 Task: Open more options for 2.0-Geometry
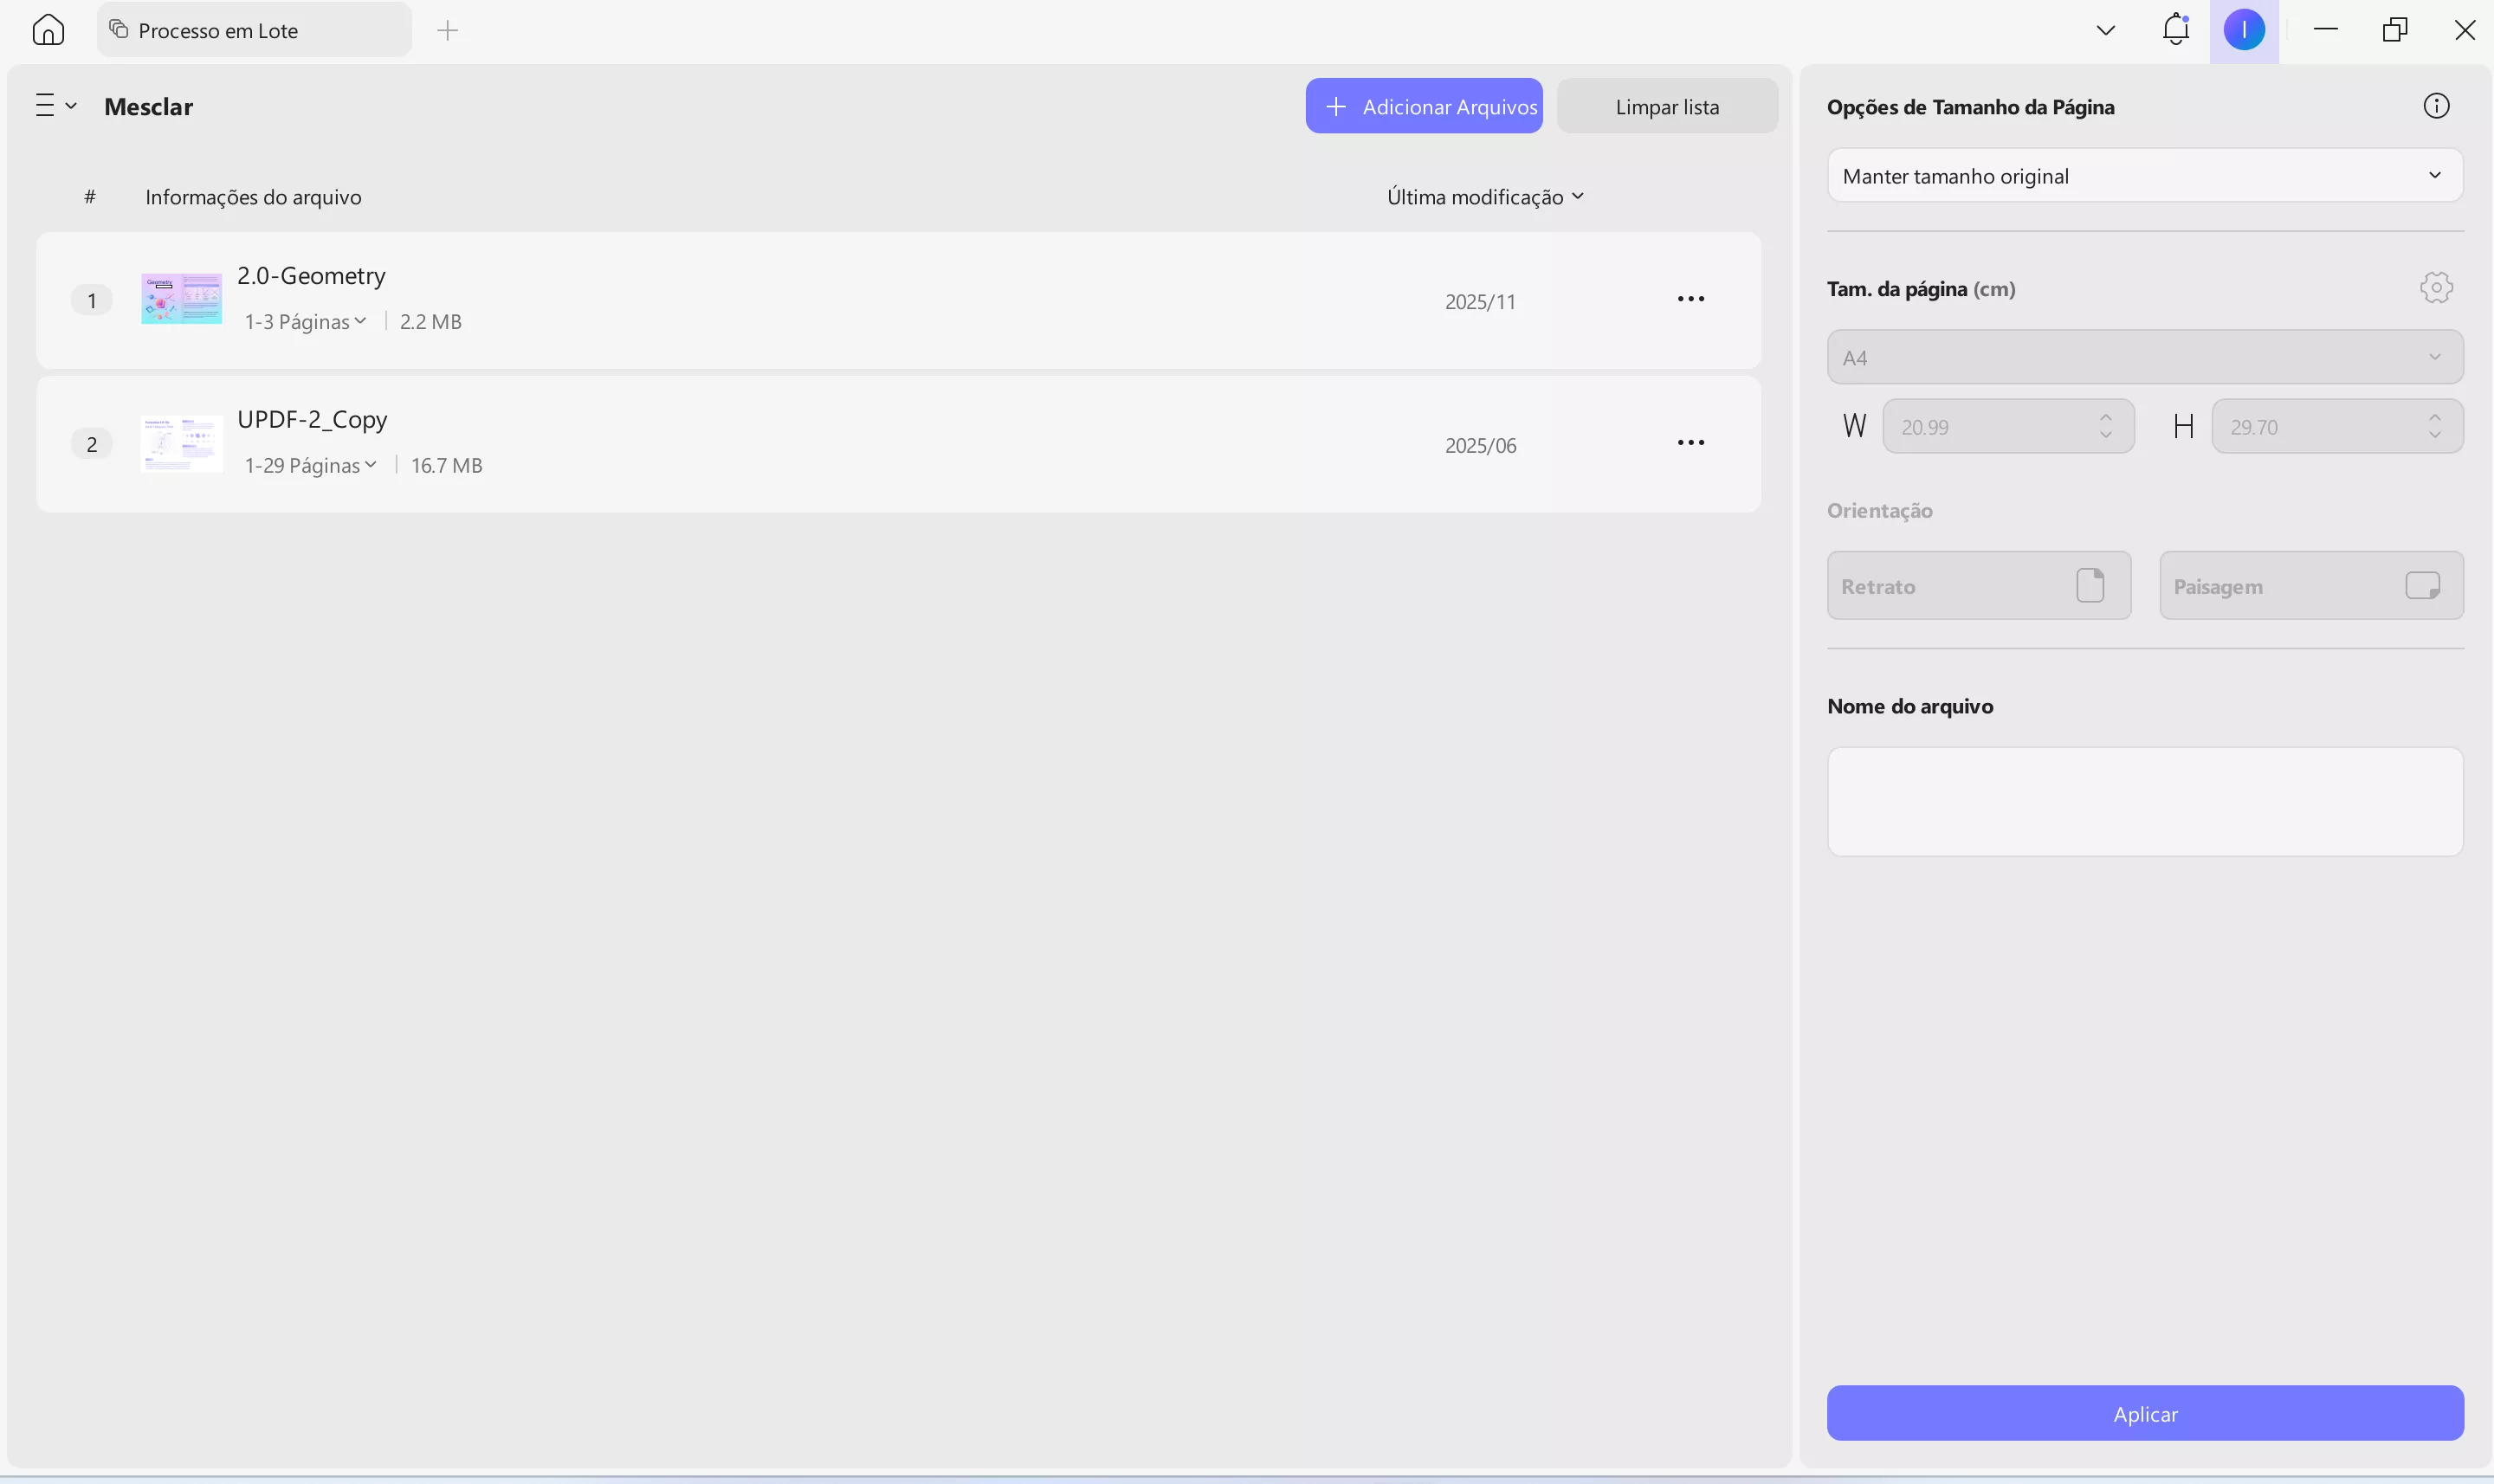point(1690,299)
